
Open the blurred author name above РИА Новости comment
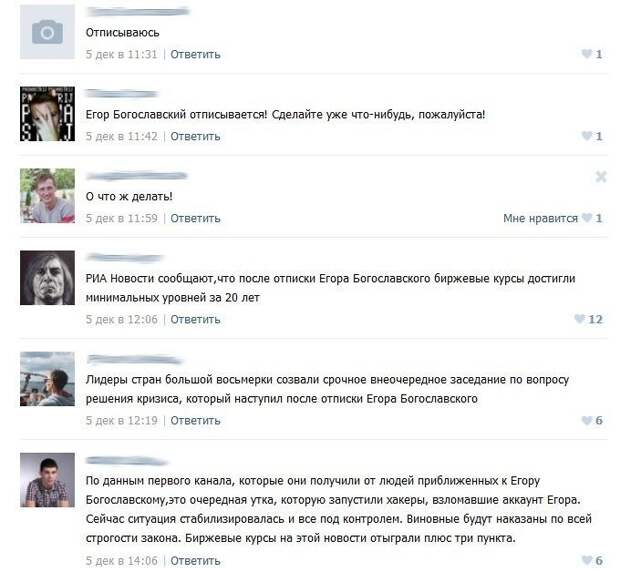(125, 258)
